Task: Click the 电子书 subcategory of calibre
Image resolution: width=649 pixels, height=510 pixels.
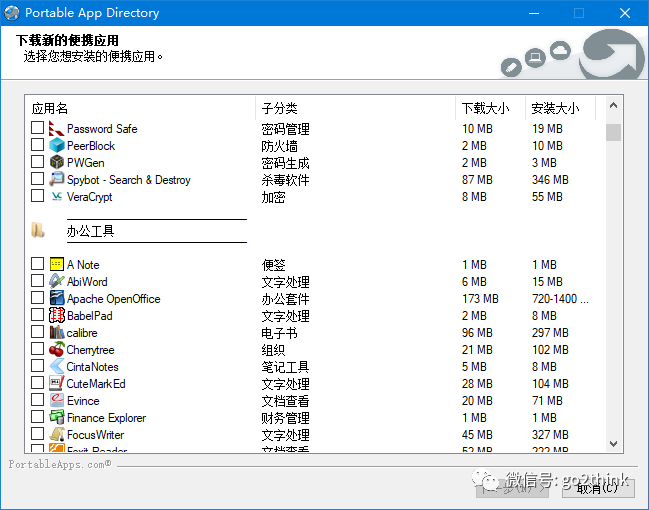Action: (279, 333)
